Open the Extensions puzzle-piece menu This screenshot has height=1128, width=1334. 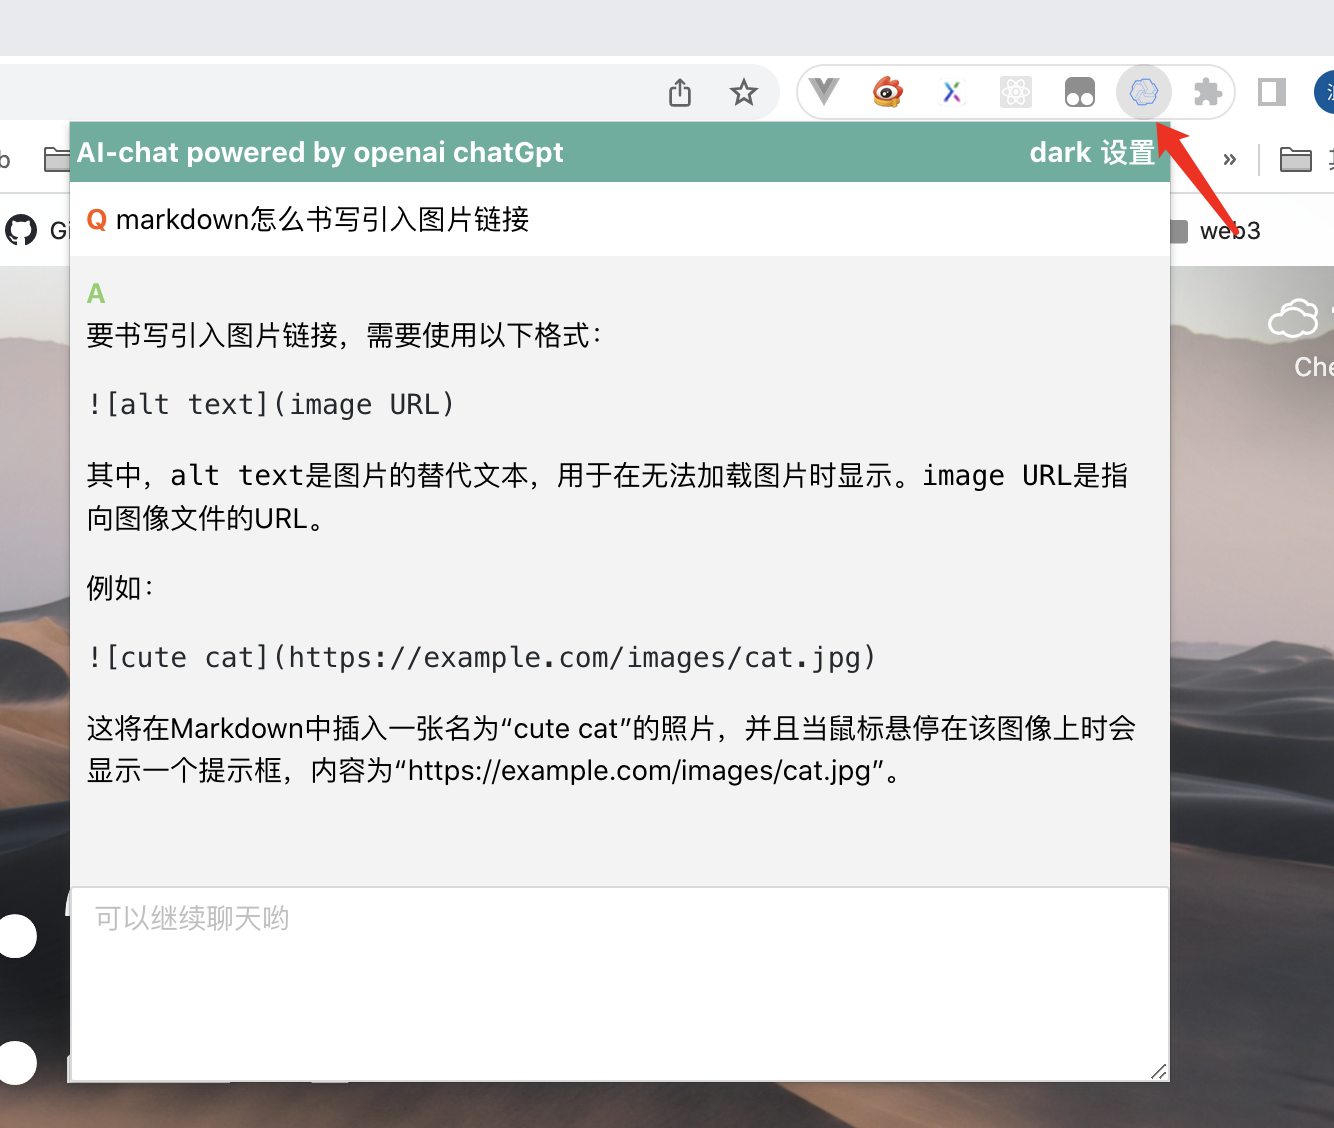[x=1208, y=92]
